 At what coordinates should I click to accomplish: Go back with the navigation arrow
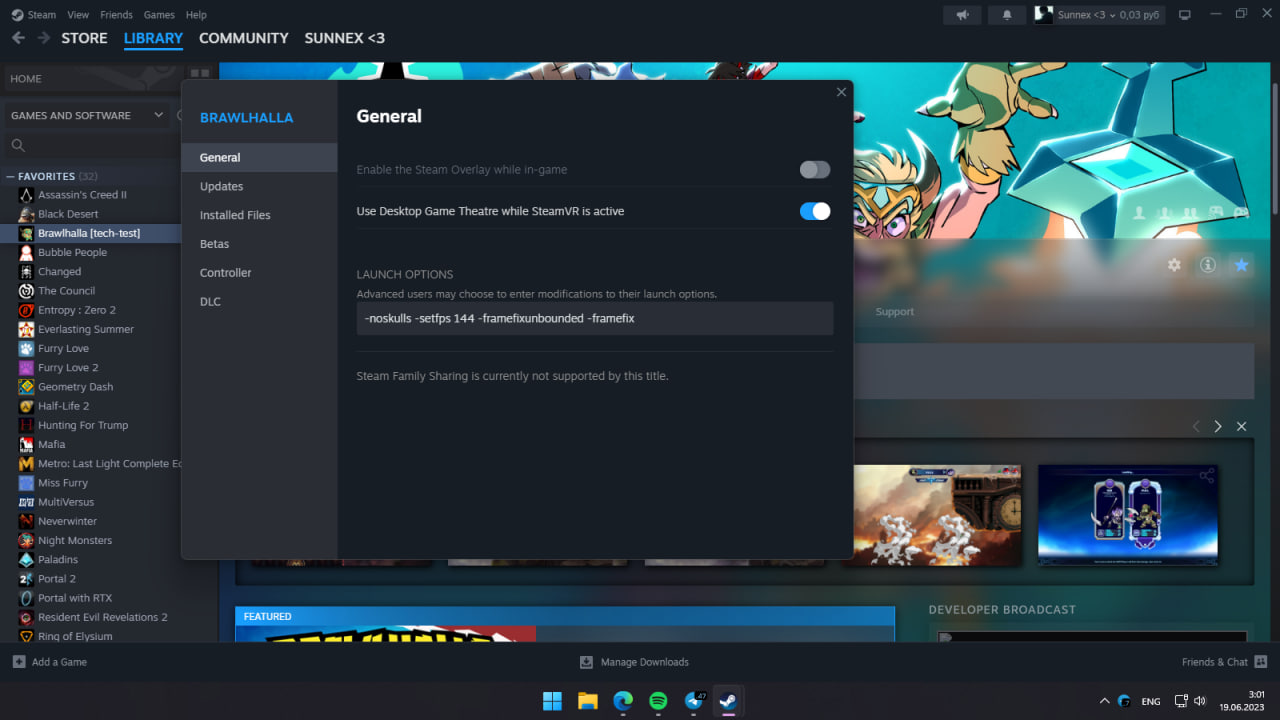coord(18,38)
